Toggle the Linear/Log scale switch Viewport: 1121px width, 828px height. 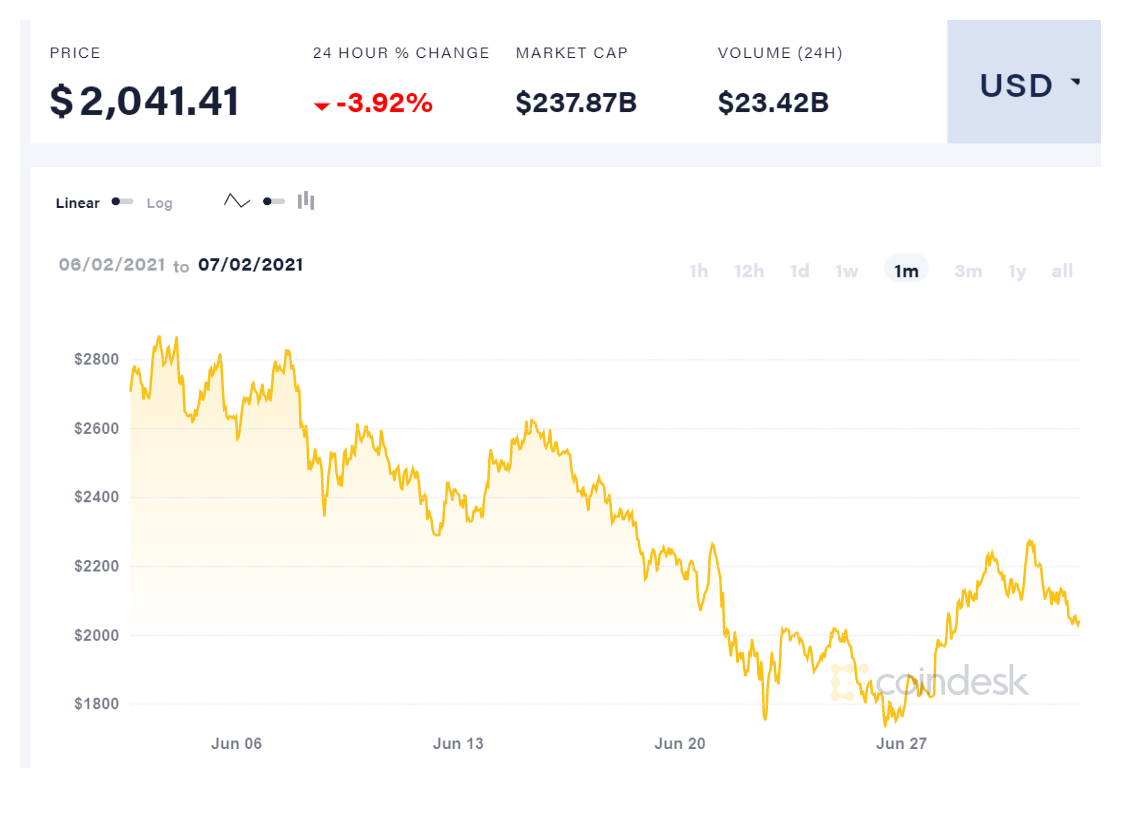click(x=123, y=202)
